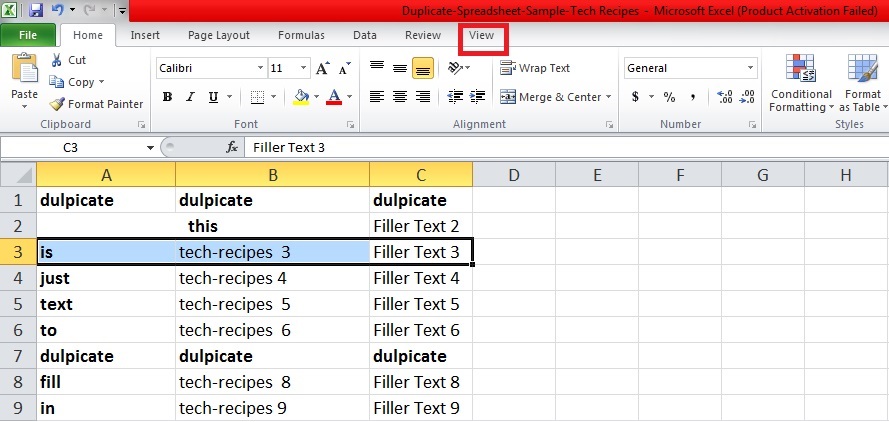The height and width of the screenshot is (422, 889).
Task: Open the Calibri font name dropdown
Action: pyautogui.click(x=259, y=68)
